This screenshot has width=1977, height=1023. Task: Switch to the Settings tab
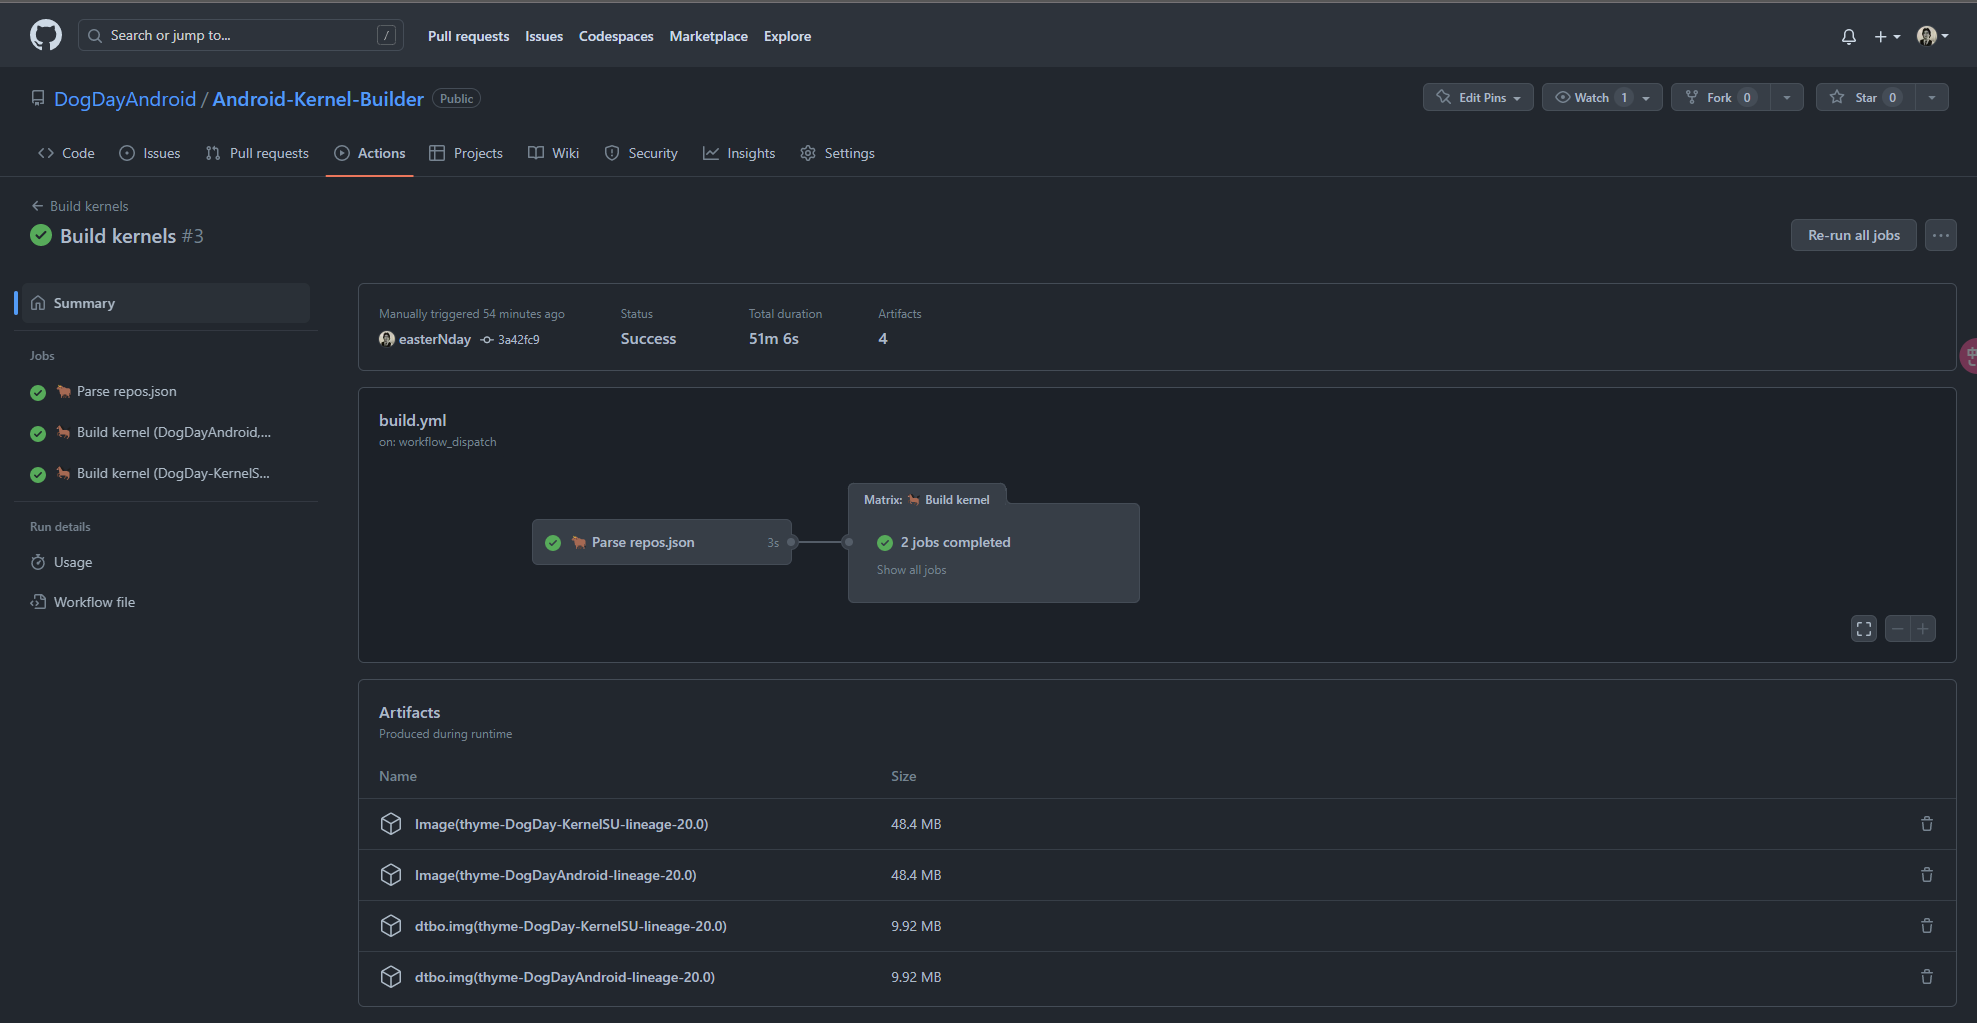pyautogui.click(x=838, y=153)
